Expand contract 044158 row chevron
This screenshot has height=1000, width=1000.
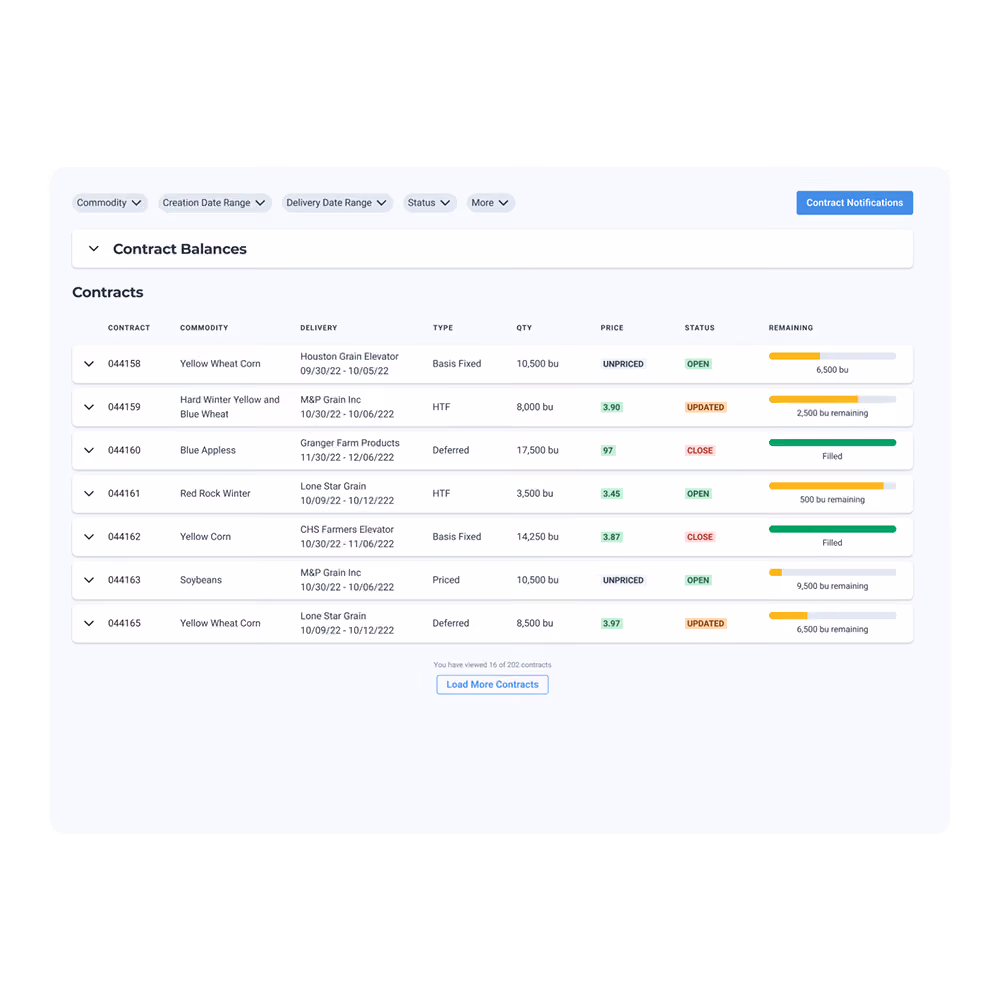(x=89, y=364)
